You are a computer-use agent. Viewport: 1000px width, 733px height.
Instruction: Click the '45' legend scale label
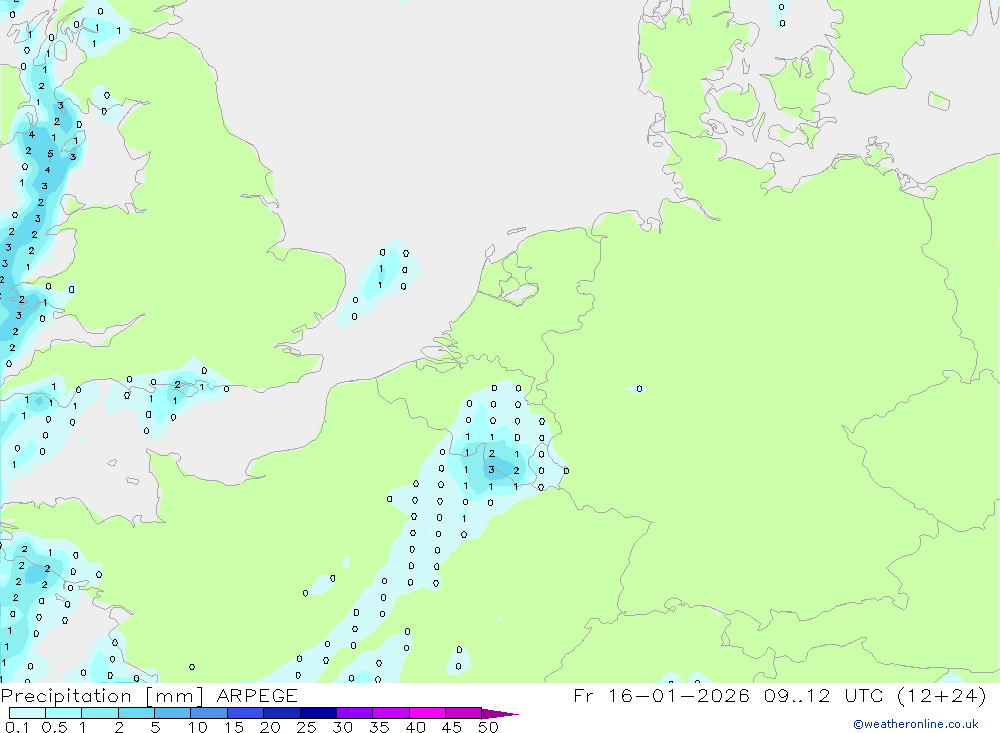[452, 727]
